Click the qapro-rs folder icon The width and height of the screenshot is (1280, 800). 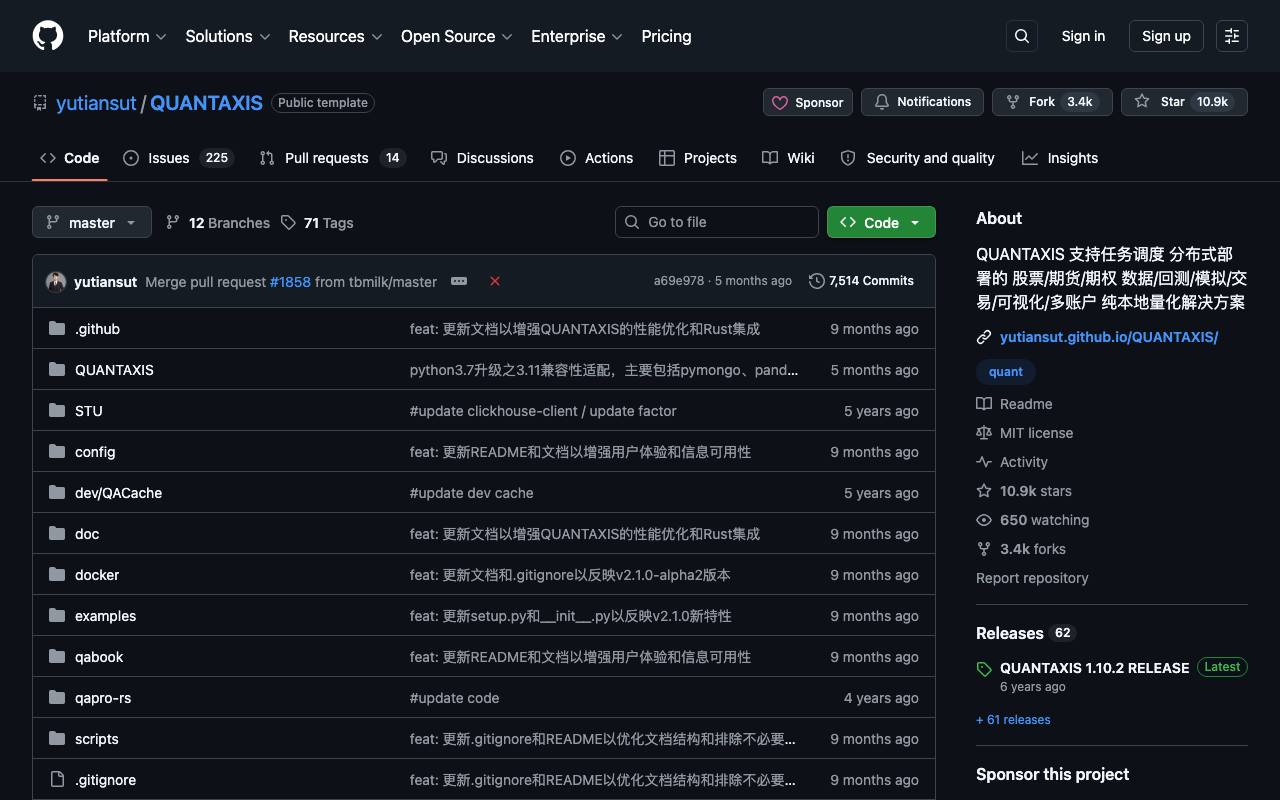pos(57,698)
